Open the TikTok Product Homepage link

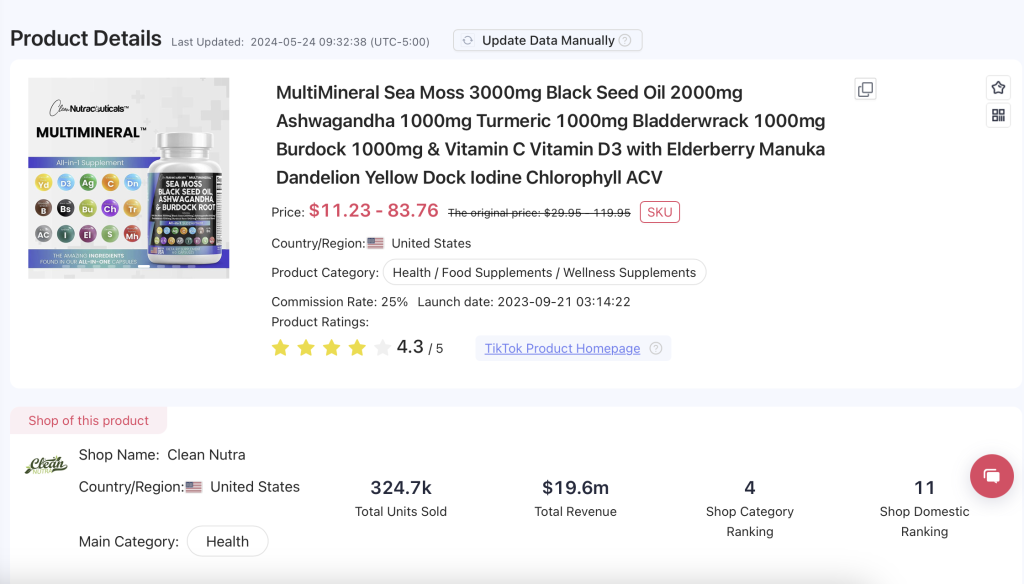[562, 349]
